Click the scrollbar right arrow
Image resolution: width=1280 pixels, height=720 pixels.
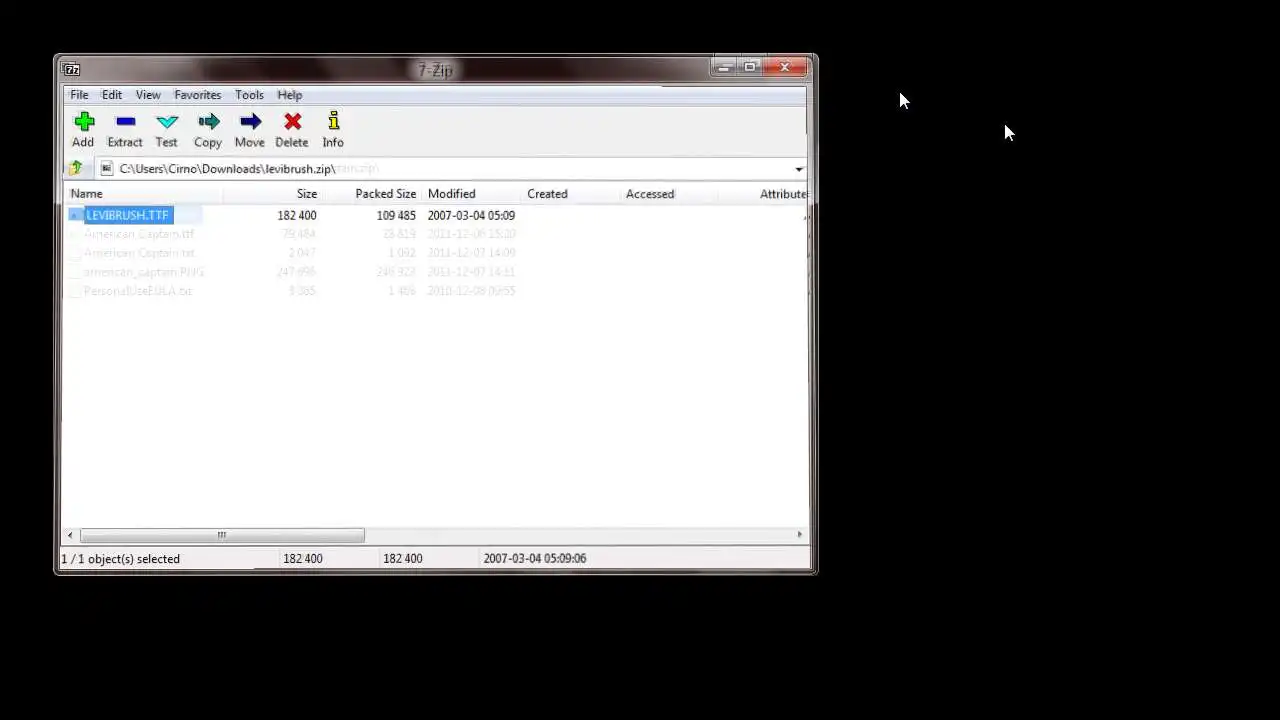pos(799,535)
